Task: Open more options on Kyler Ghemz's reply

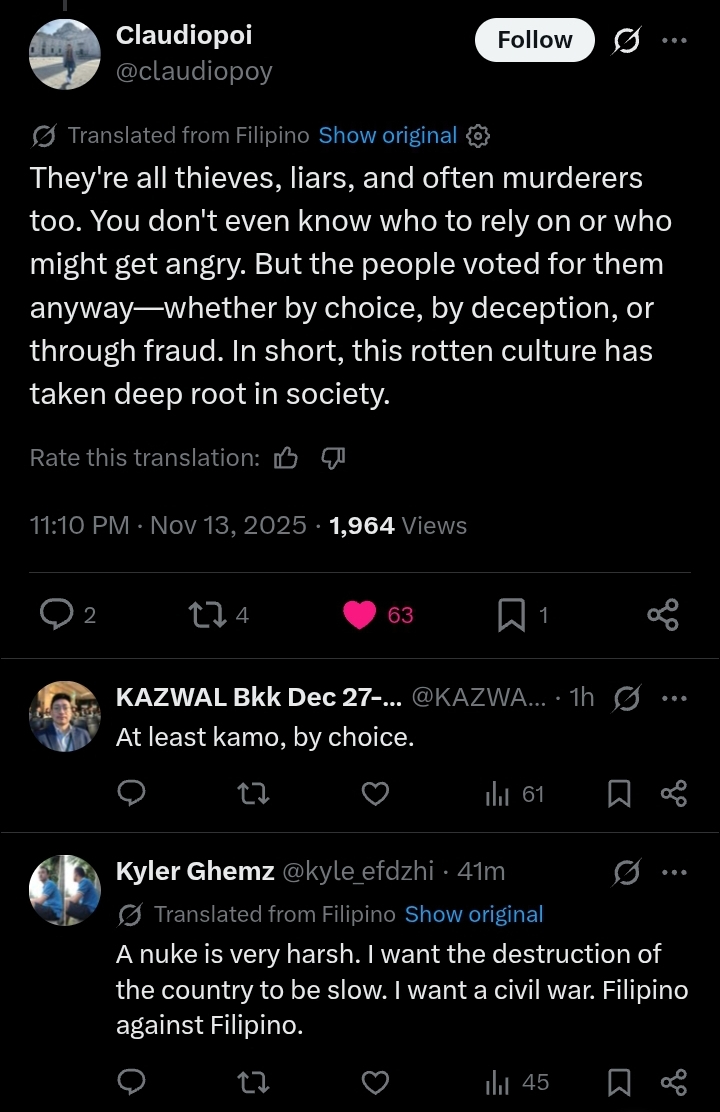Action: tap(675, 872)
